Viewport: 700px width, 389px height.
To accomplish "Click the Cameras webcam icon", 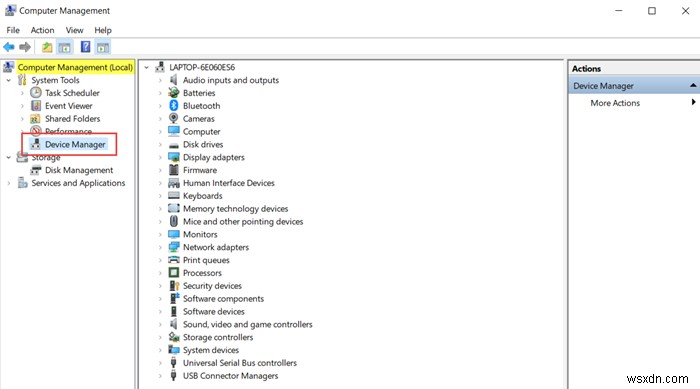I will click(174, 118).
